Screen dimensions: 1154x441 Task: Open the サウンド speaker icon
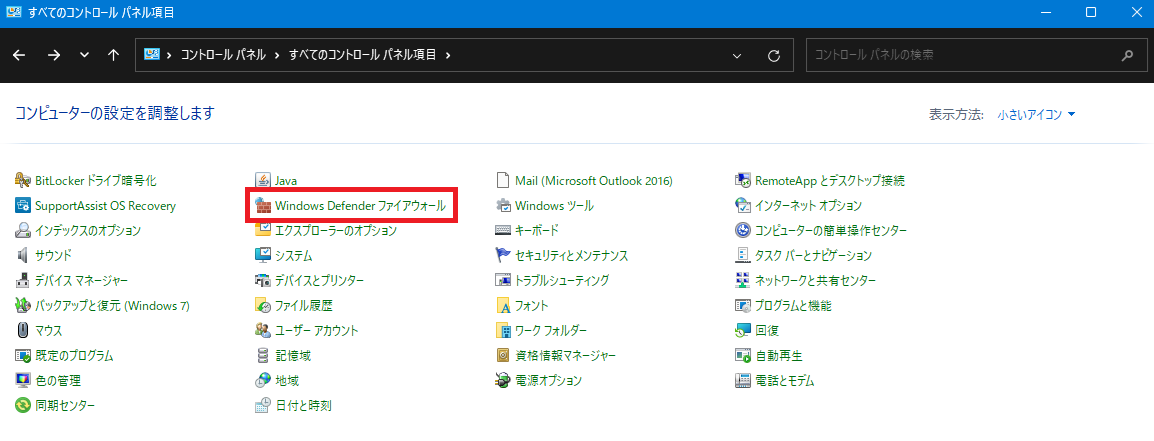point(22,255)
